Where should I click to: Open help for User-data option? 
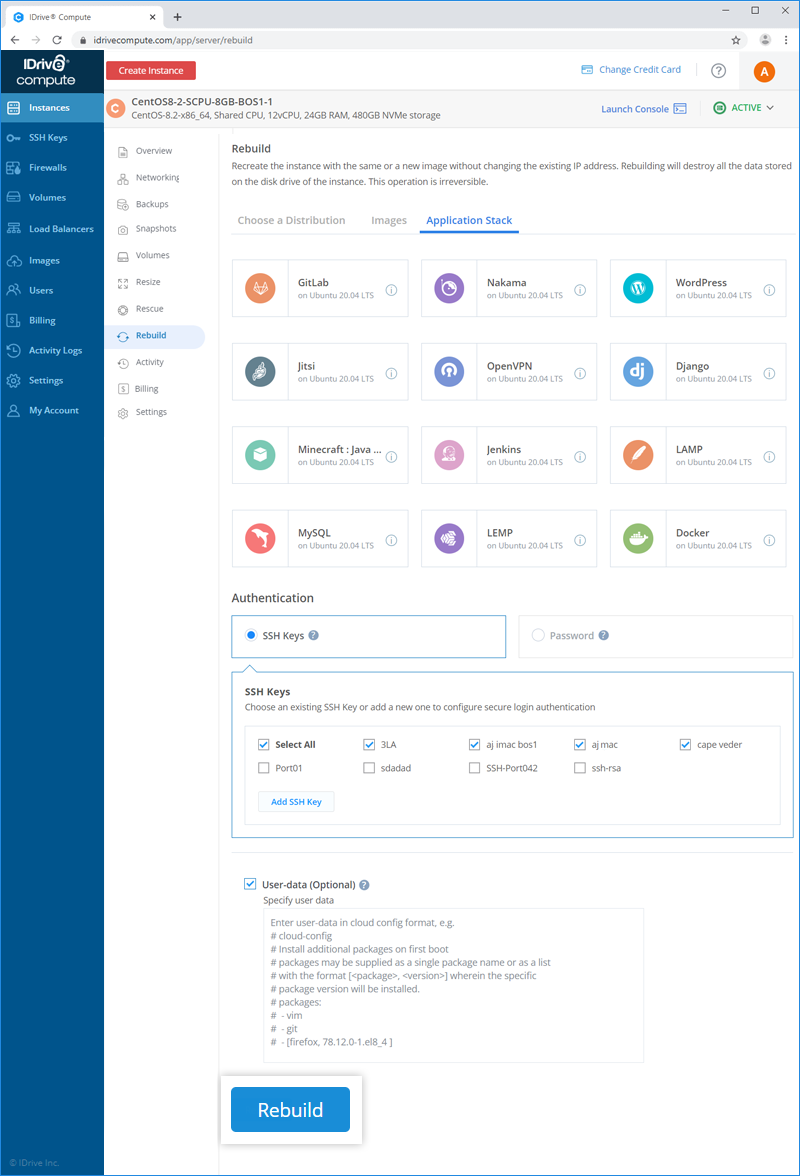[364, 885]
